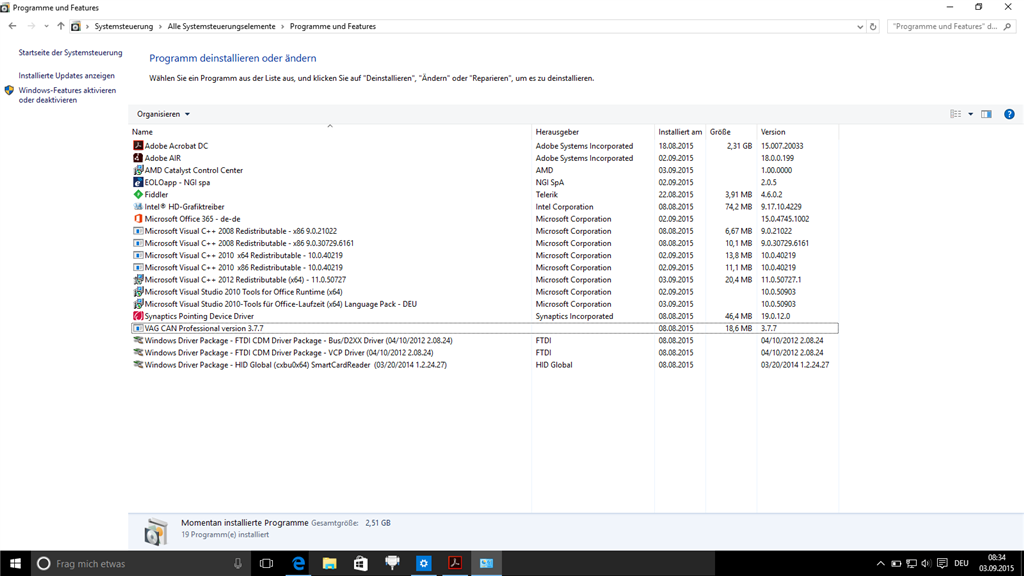
Task: Sort by the Name column header
Action: pos(330,132)
